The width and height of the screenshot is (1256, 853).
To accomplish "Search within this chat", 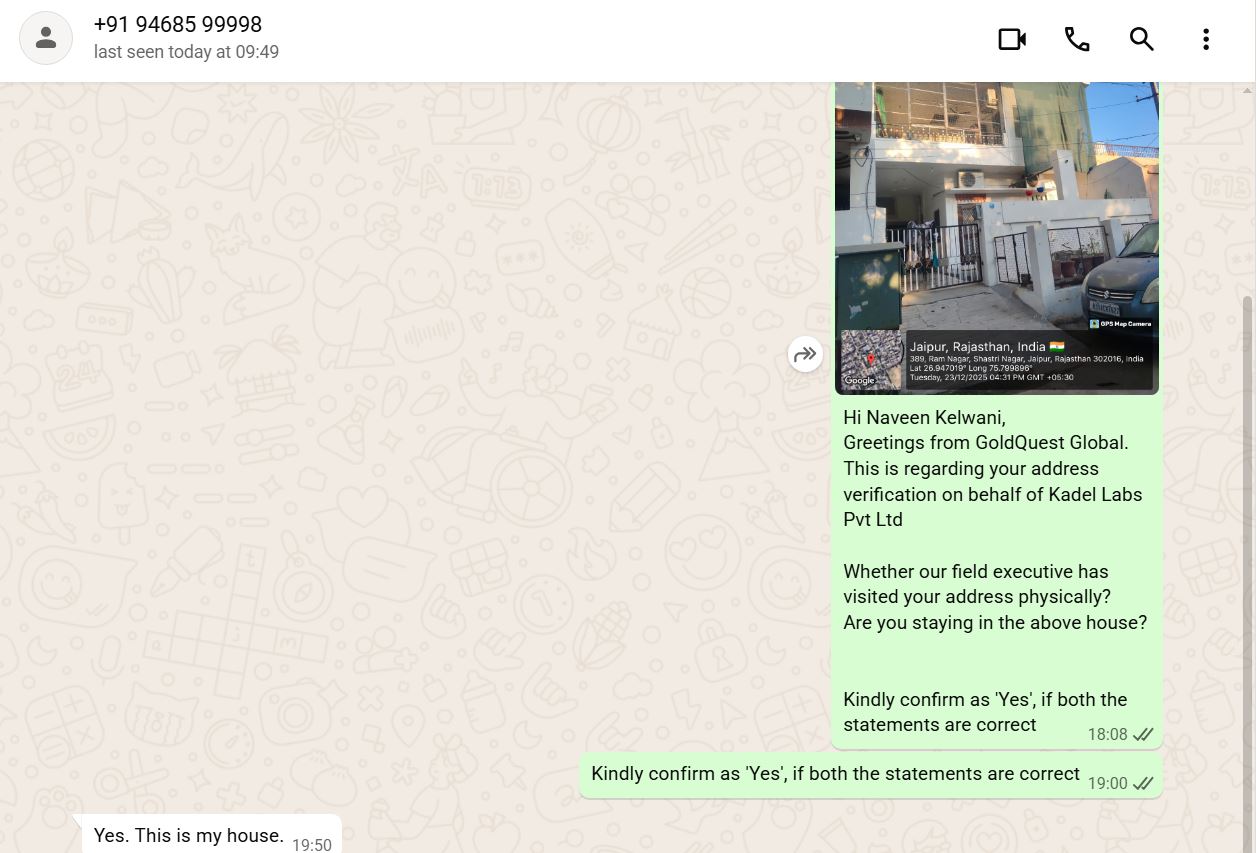I will [x=1142, y=39].
